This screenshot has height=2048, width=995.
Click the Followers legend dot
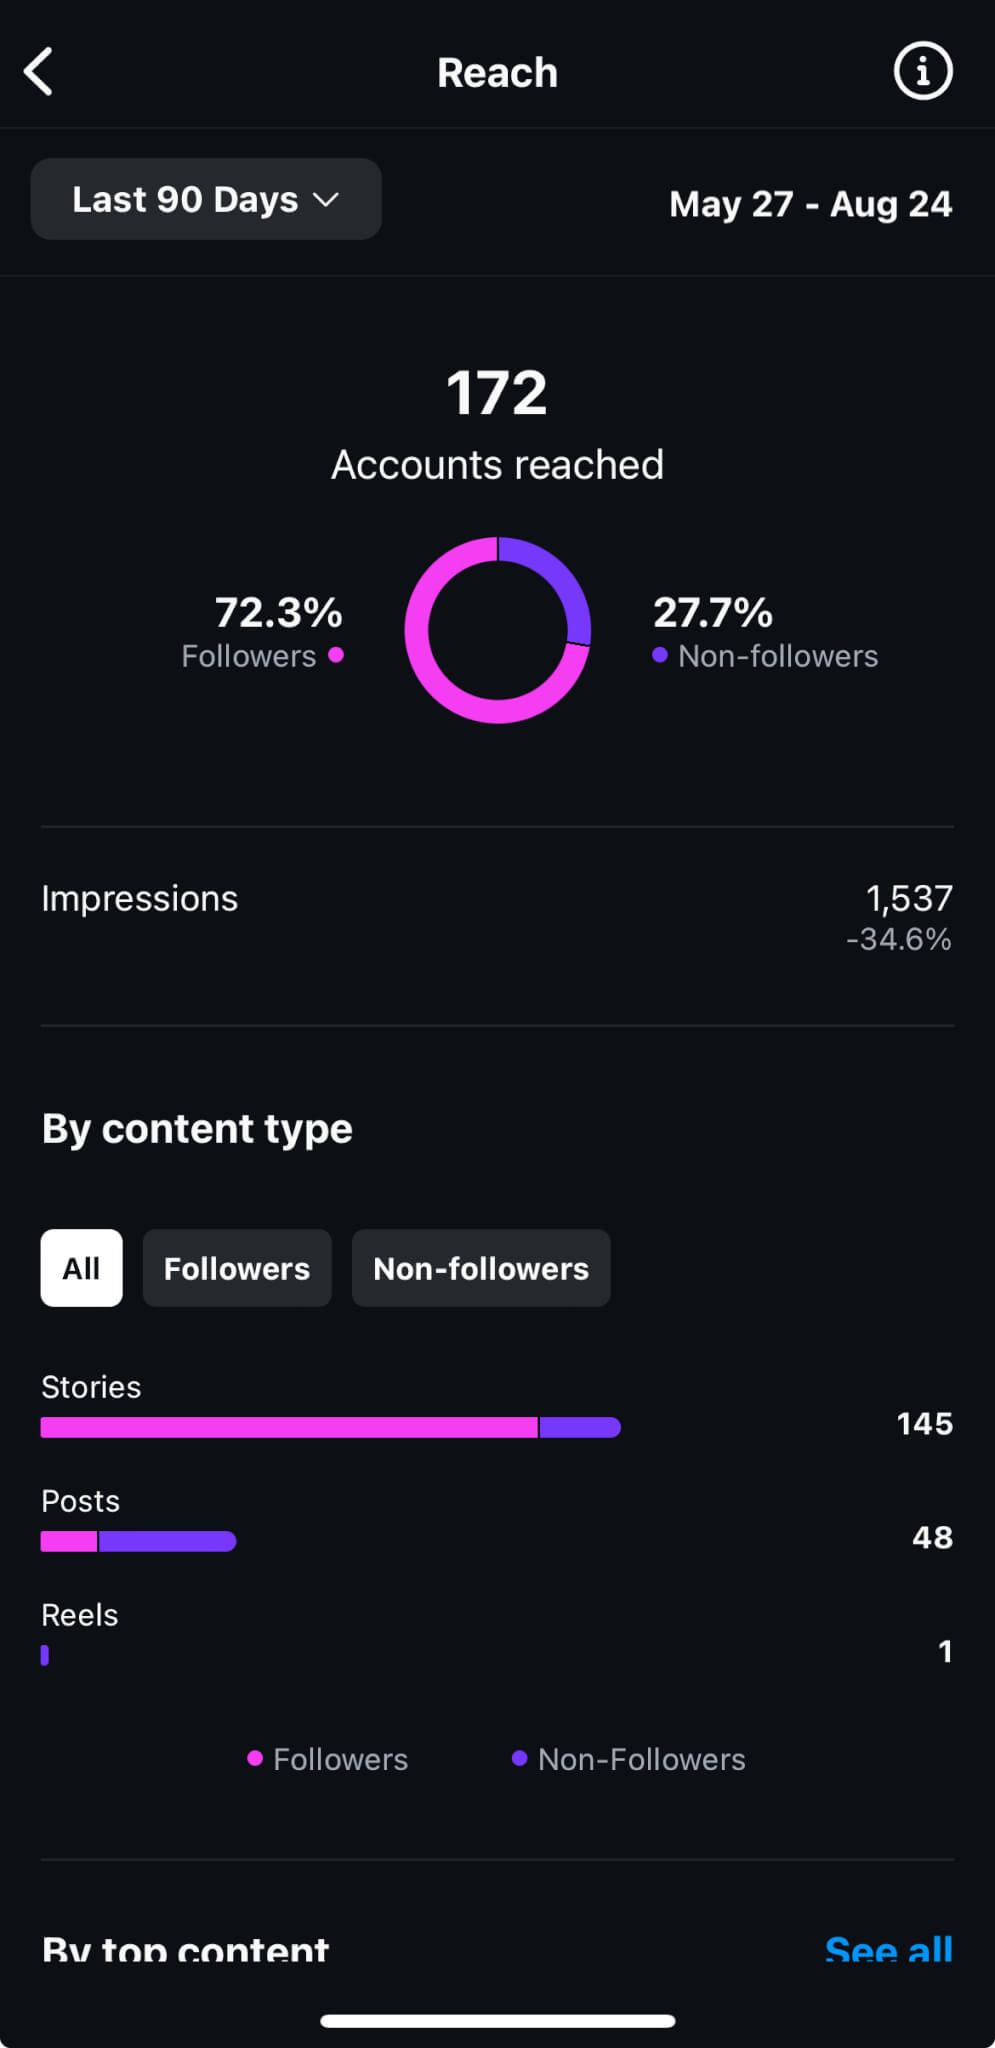pyautogui.click(x=337, y=656)
